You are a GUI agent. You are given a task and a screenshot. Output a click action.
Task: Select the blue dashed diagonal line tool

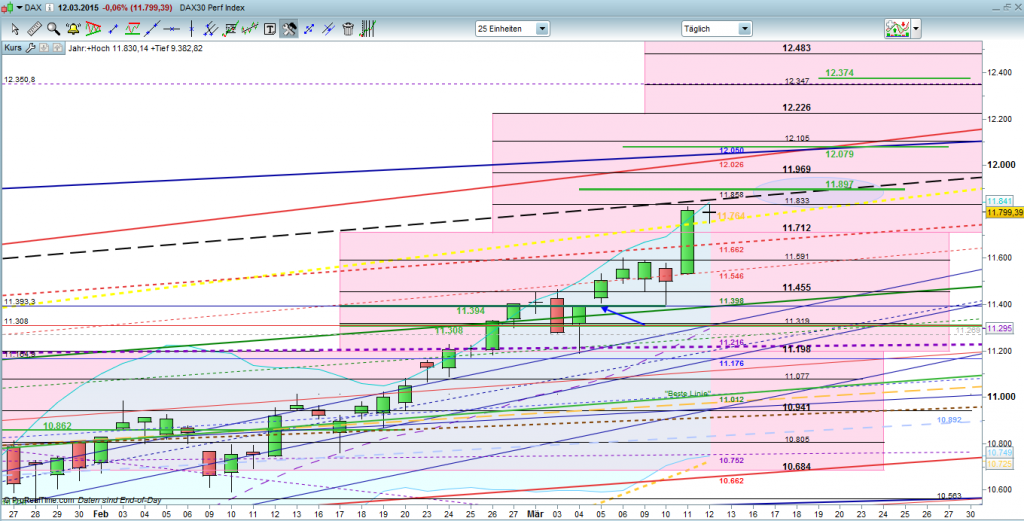click(309, 29)
